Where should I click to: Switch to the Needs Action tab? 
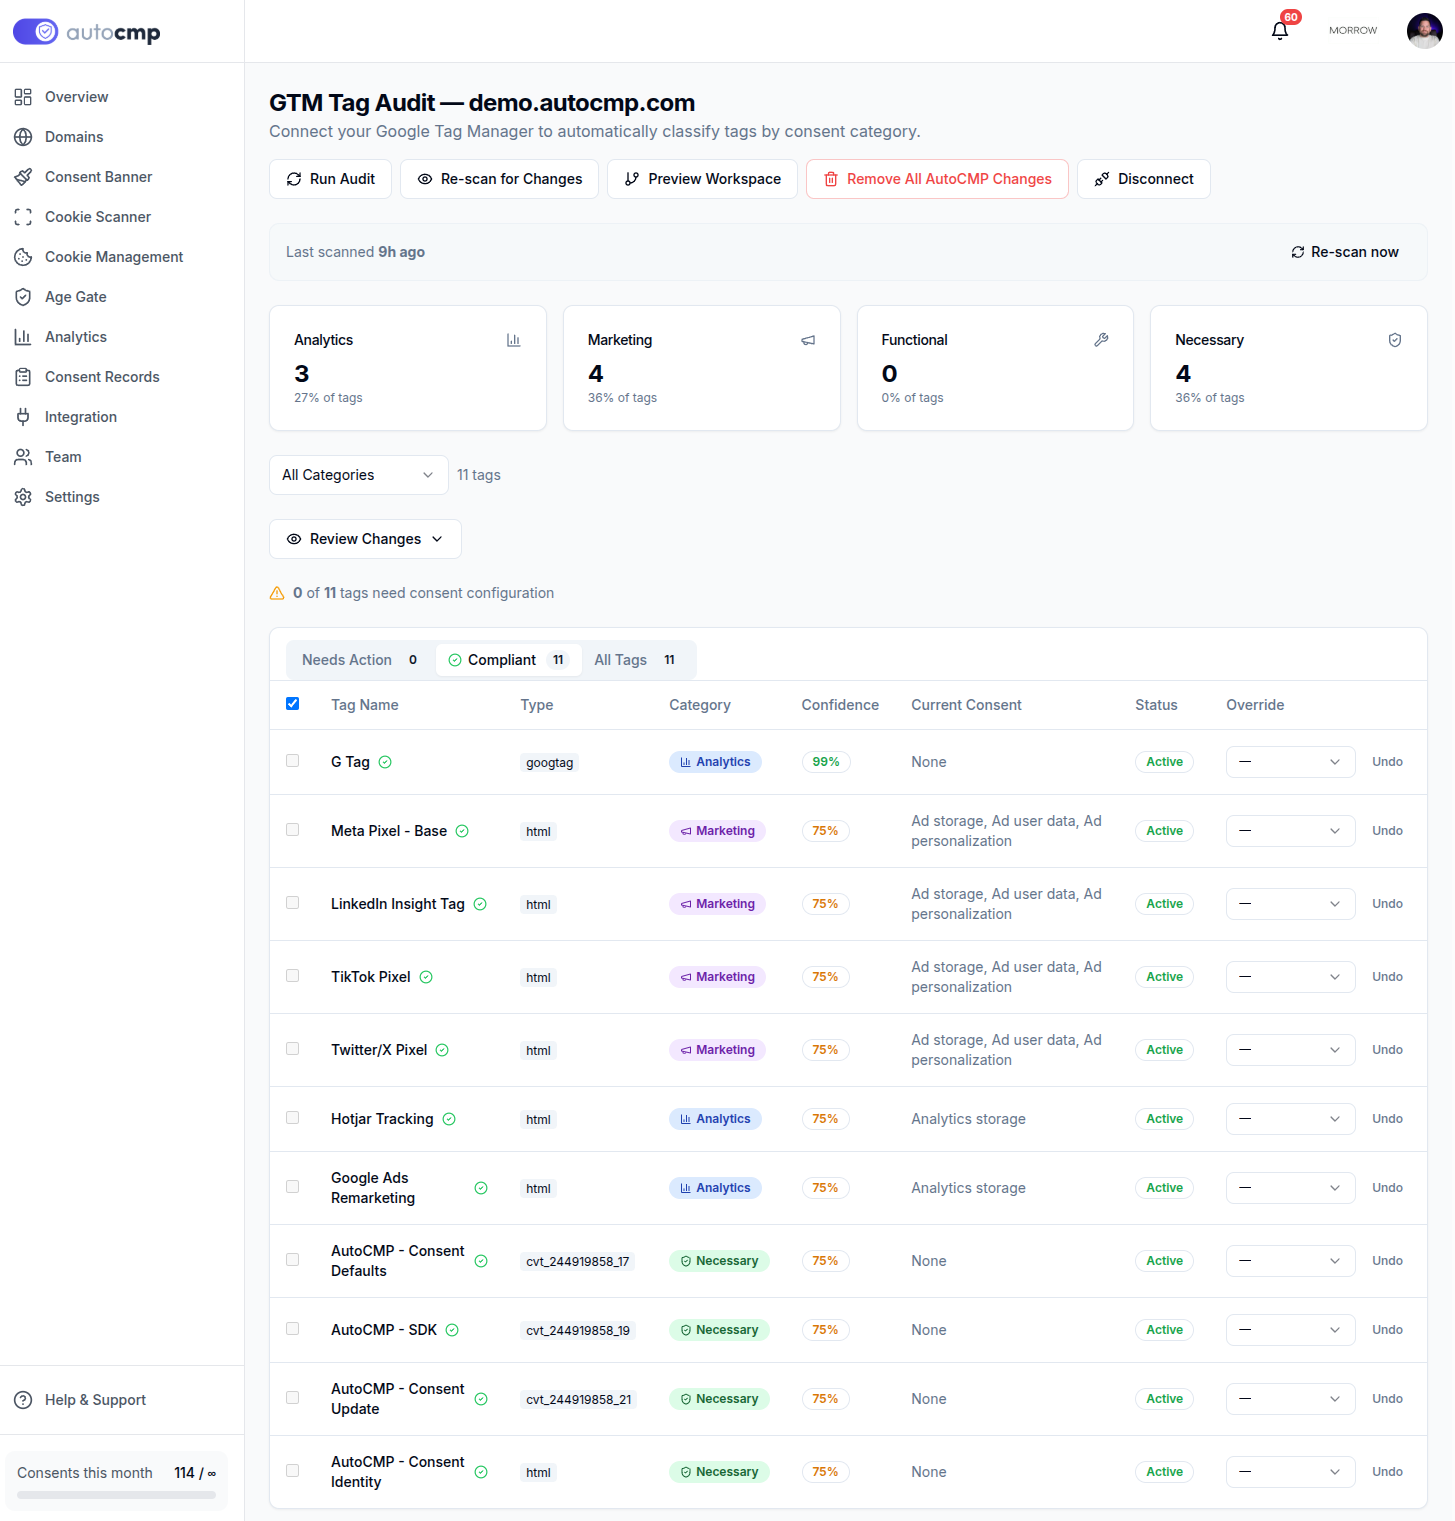point(360,660)
